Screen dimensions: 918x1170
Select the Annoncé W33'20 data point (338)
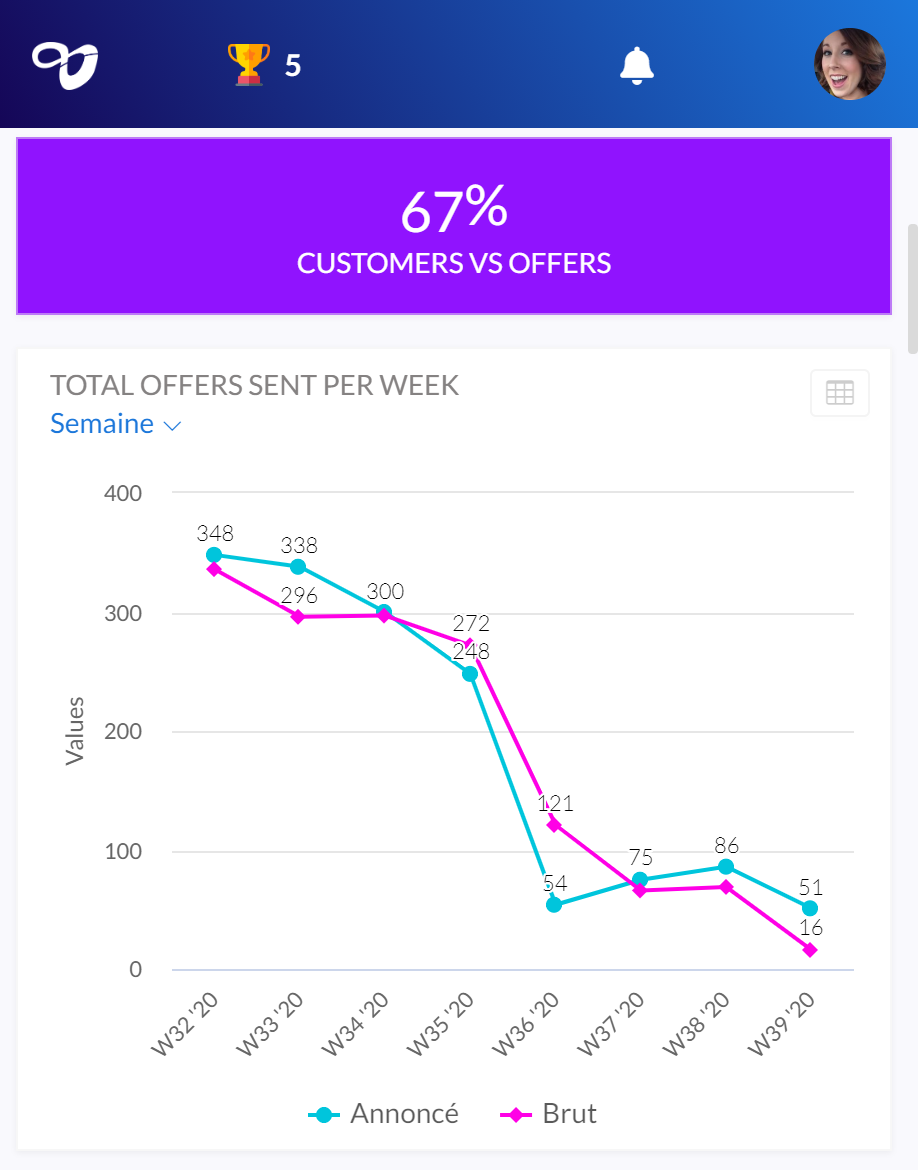(x=298, y=567)
